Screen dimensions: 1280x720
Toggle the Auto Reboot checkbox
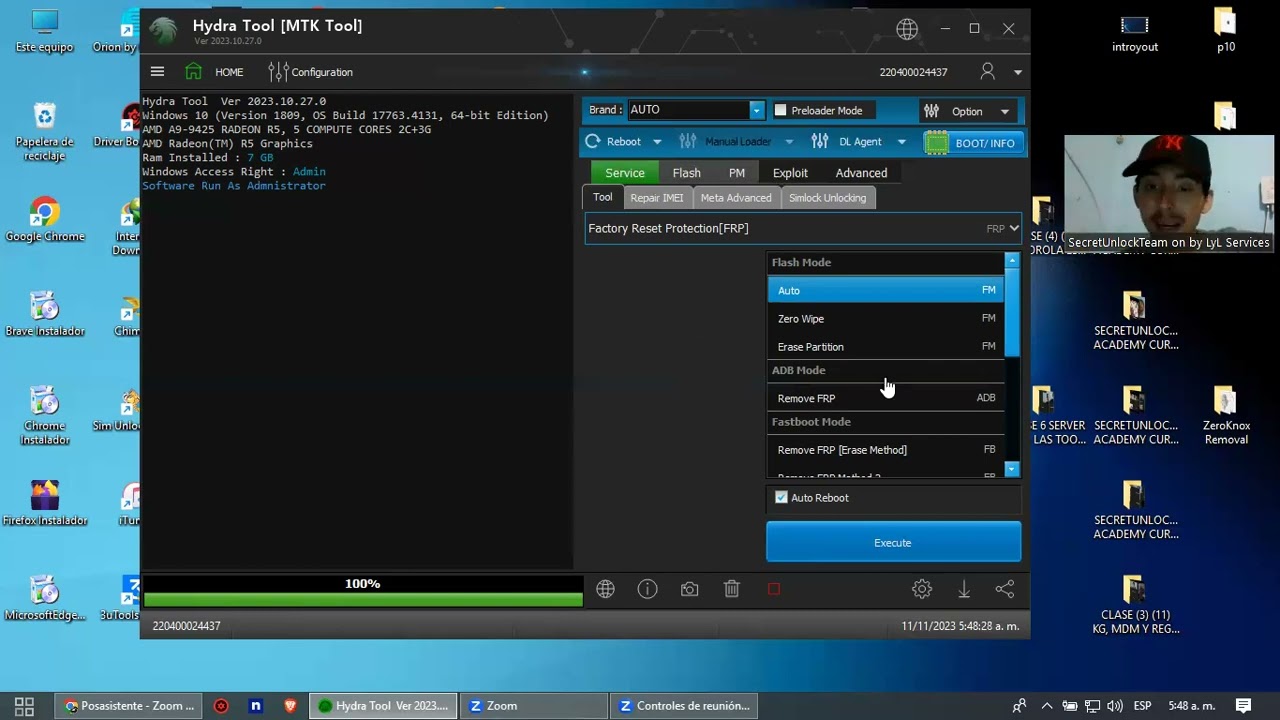781,498
